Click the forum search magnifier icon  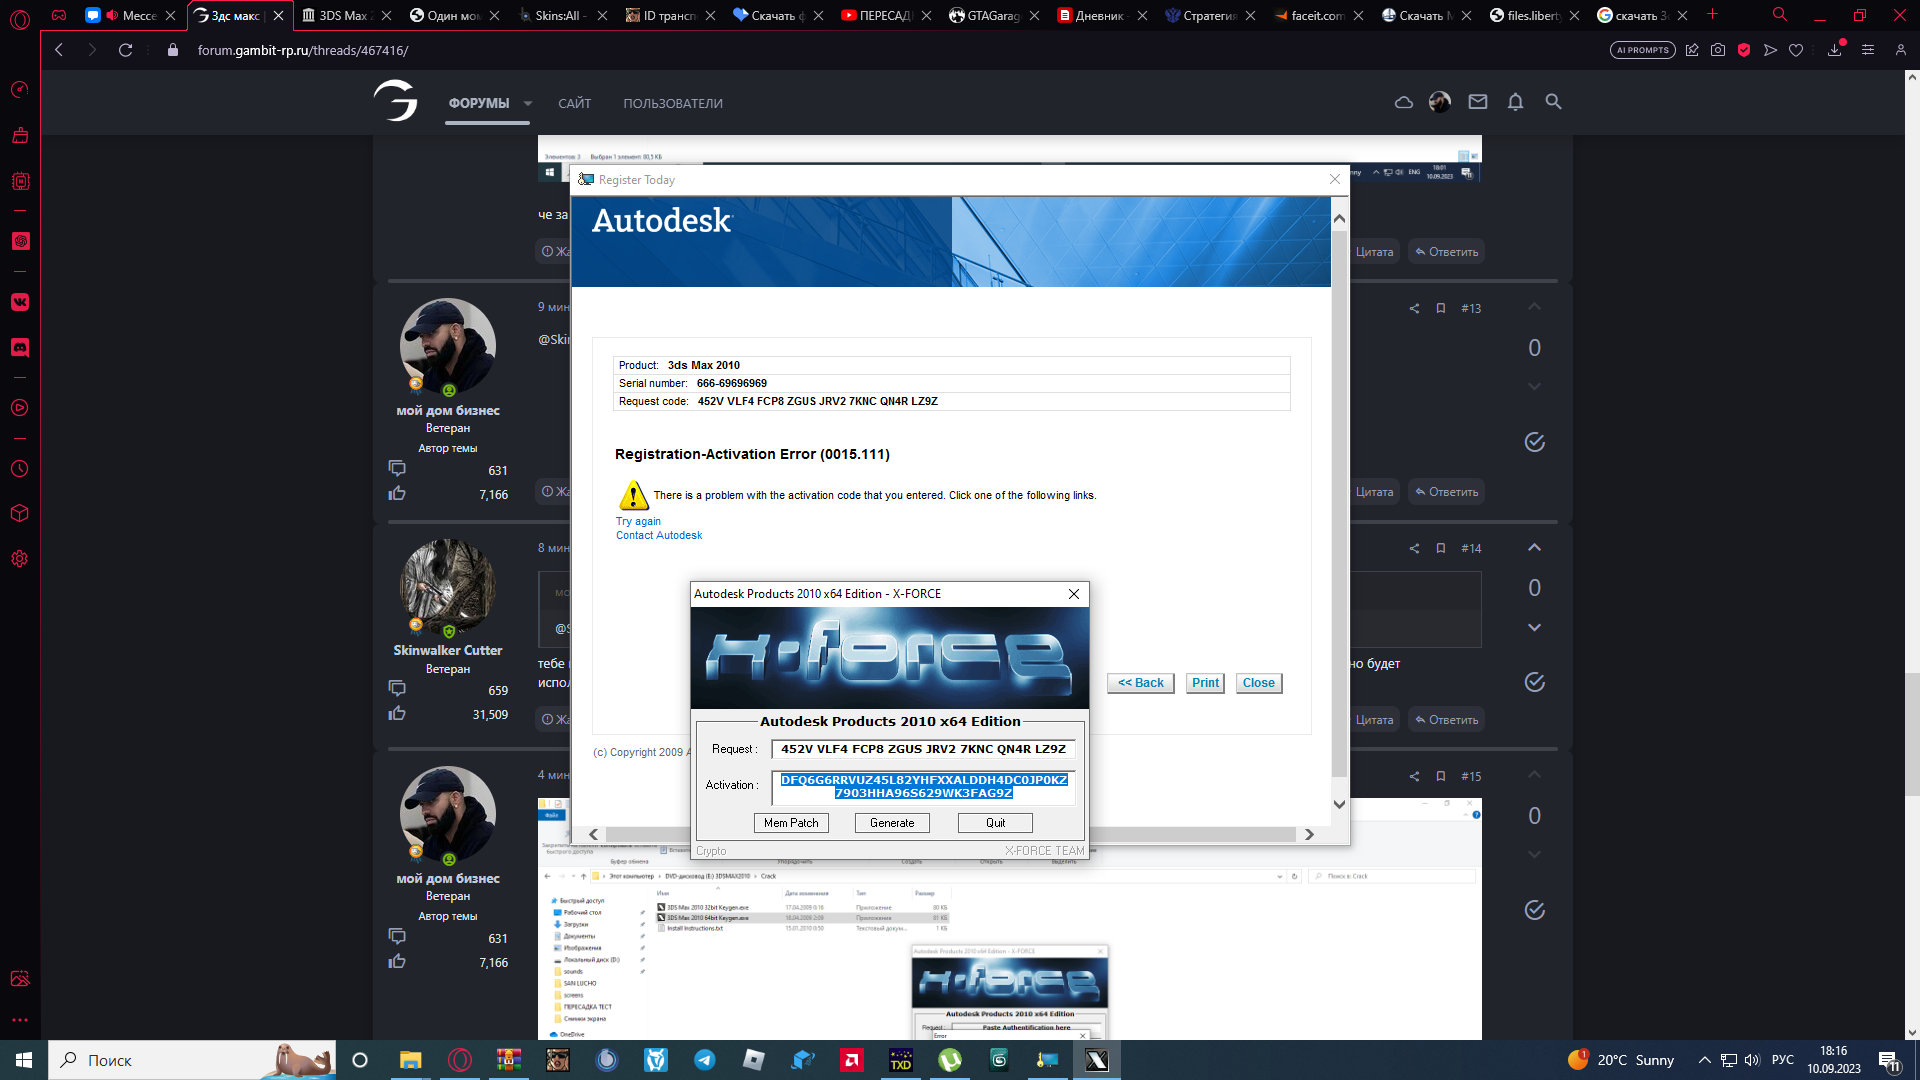[x=1553, y=102]
